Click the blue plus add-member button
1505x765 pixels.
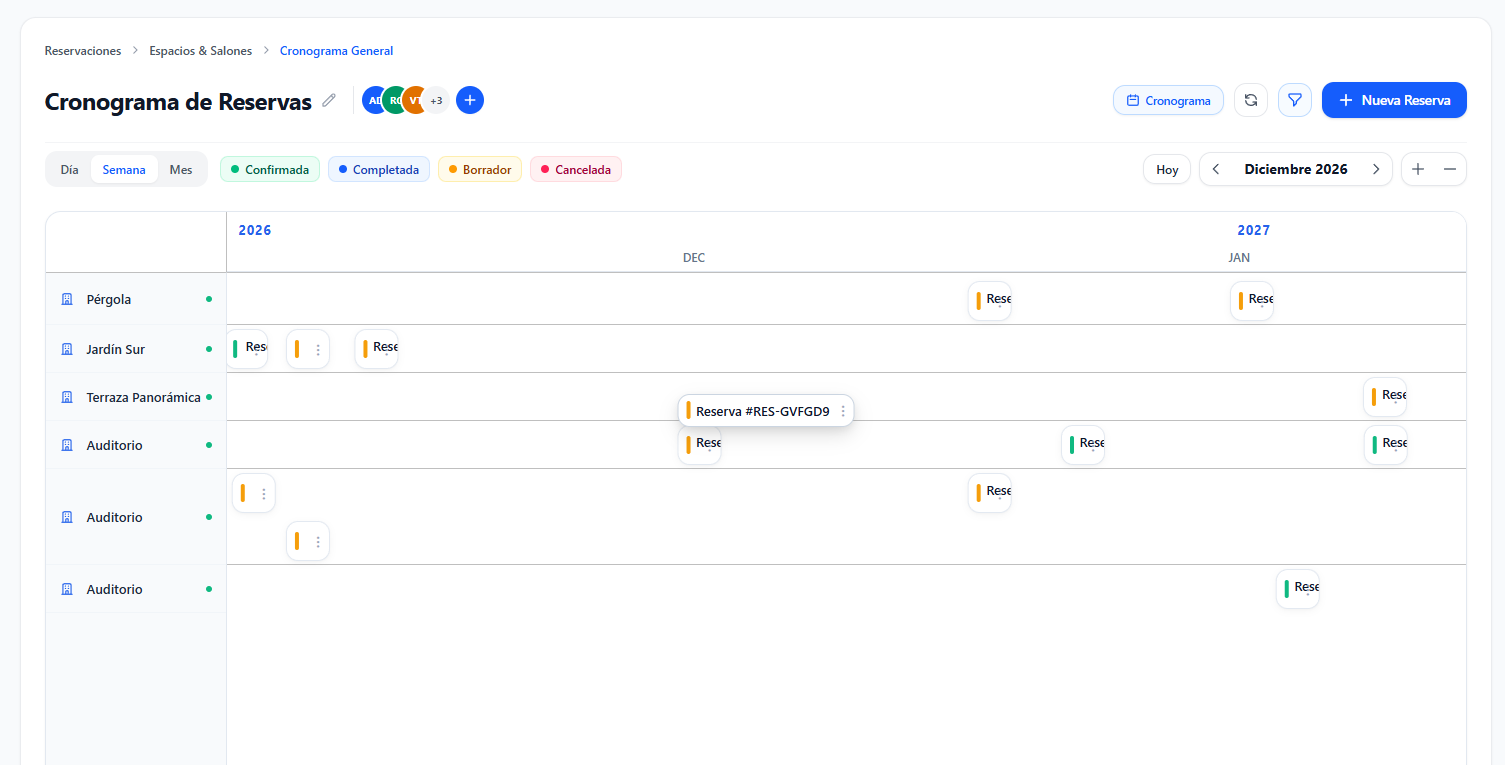pyautogui.click(x=470, y=100)
